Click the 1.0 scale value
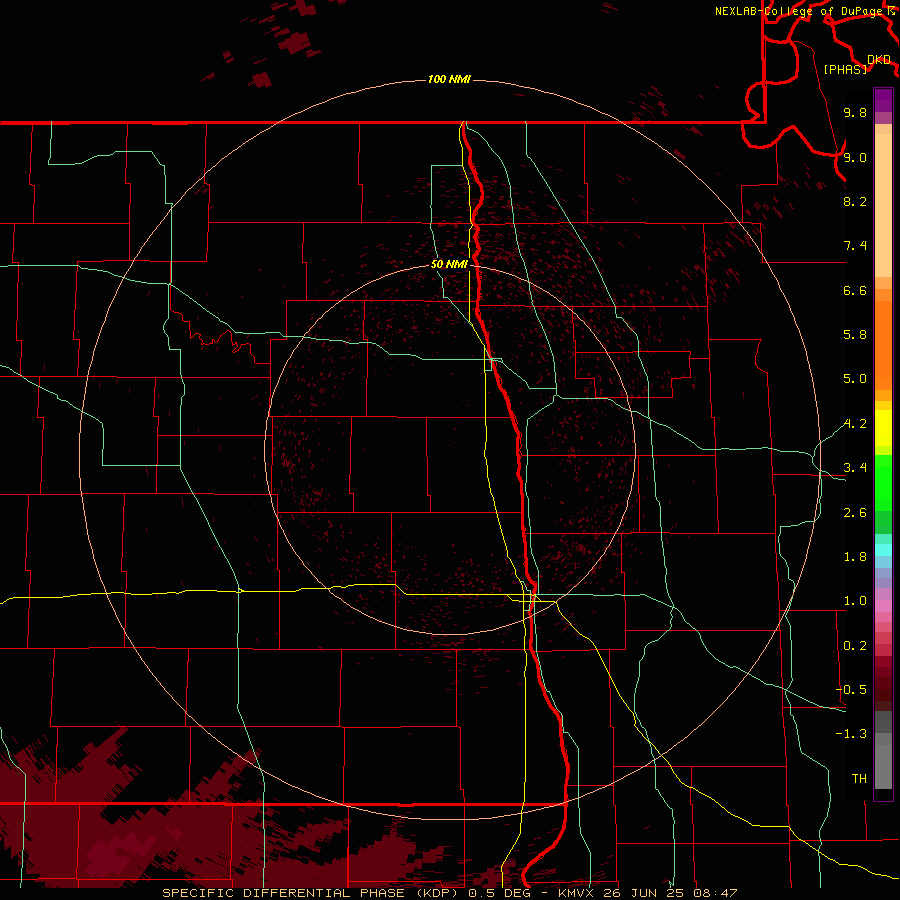This screenshot has width=900, height=900. coord(855,601)
